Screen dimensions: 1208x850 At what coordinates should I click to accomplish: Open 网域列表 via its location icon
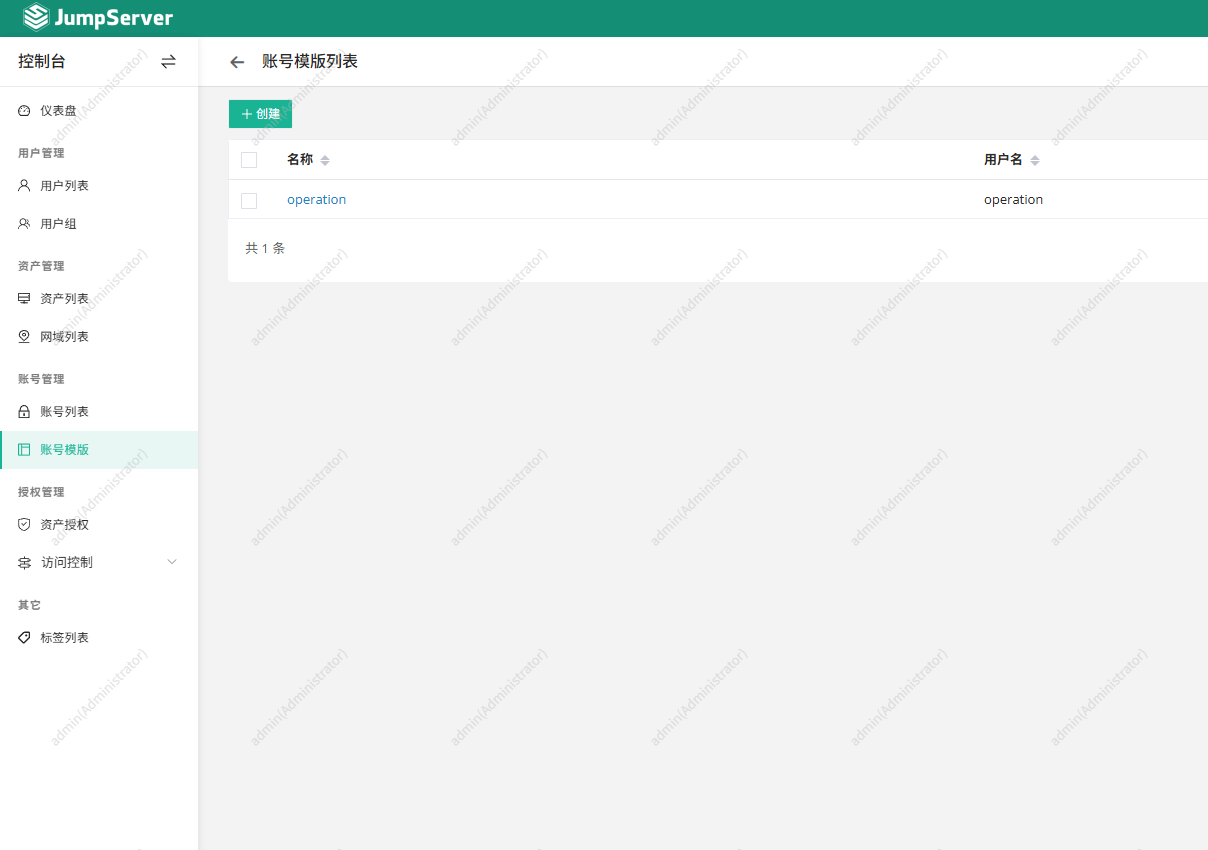[23, 336]
